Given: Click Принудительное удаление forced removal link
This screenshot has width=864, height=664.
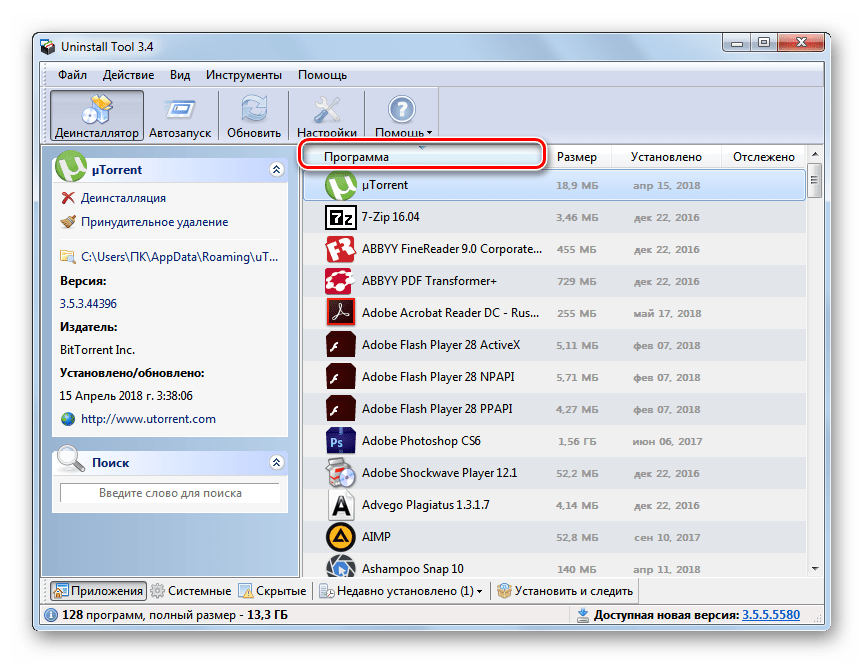Looking at the screenshot, I should point(154,222).
